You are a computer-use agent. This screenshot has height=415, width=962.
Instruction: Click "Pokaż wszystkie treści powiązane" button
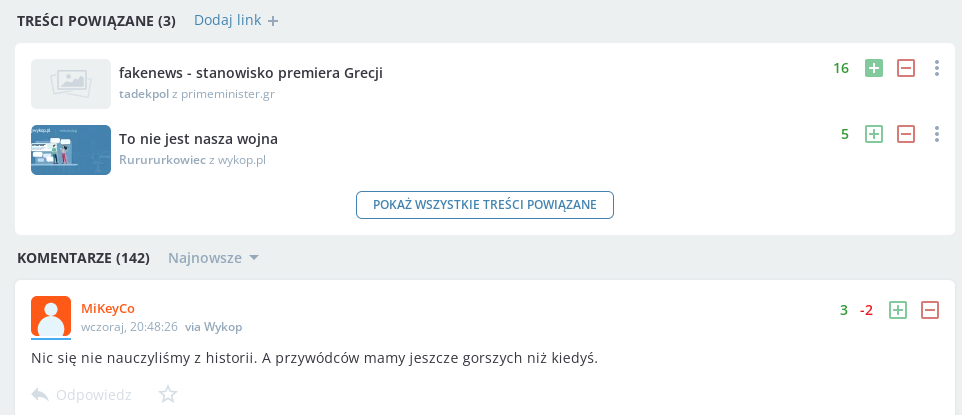click(485, 205)
